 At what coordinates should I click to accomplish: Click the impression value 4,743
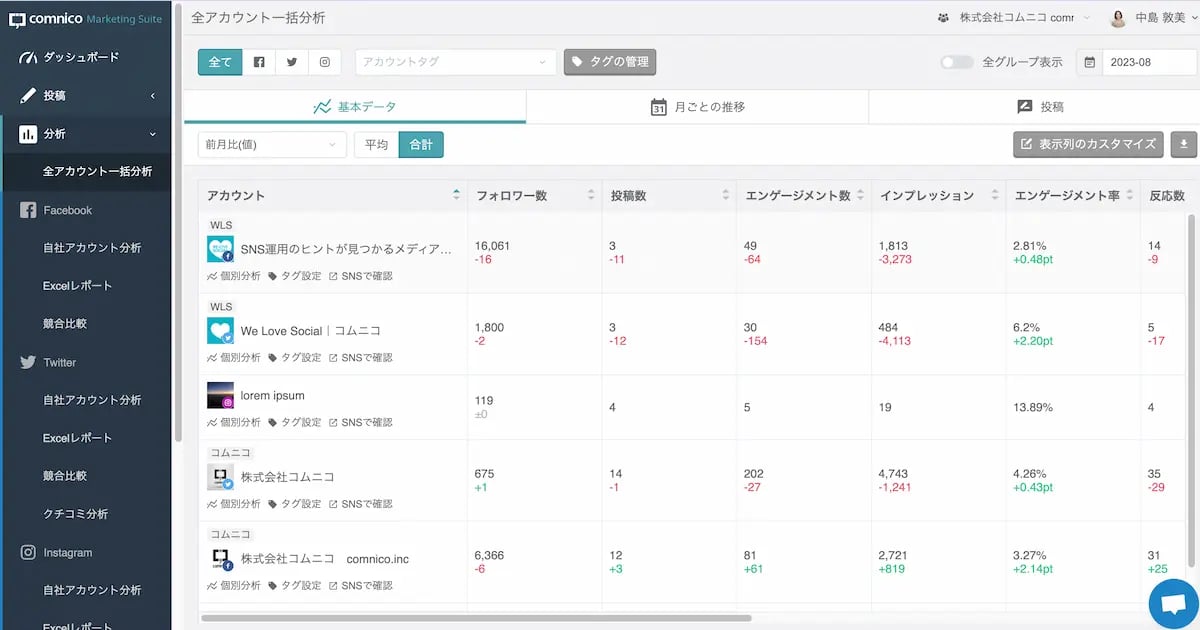(894, 474)
